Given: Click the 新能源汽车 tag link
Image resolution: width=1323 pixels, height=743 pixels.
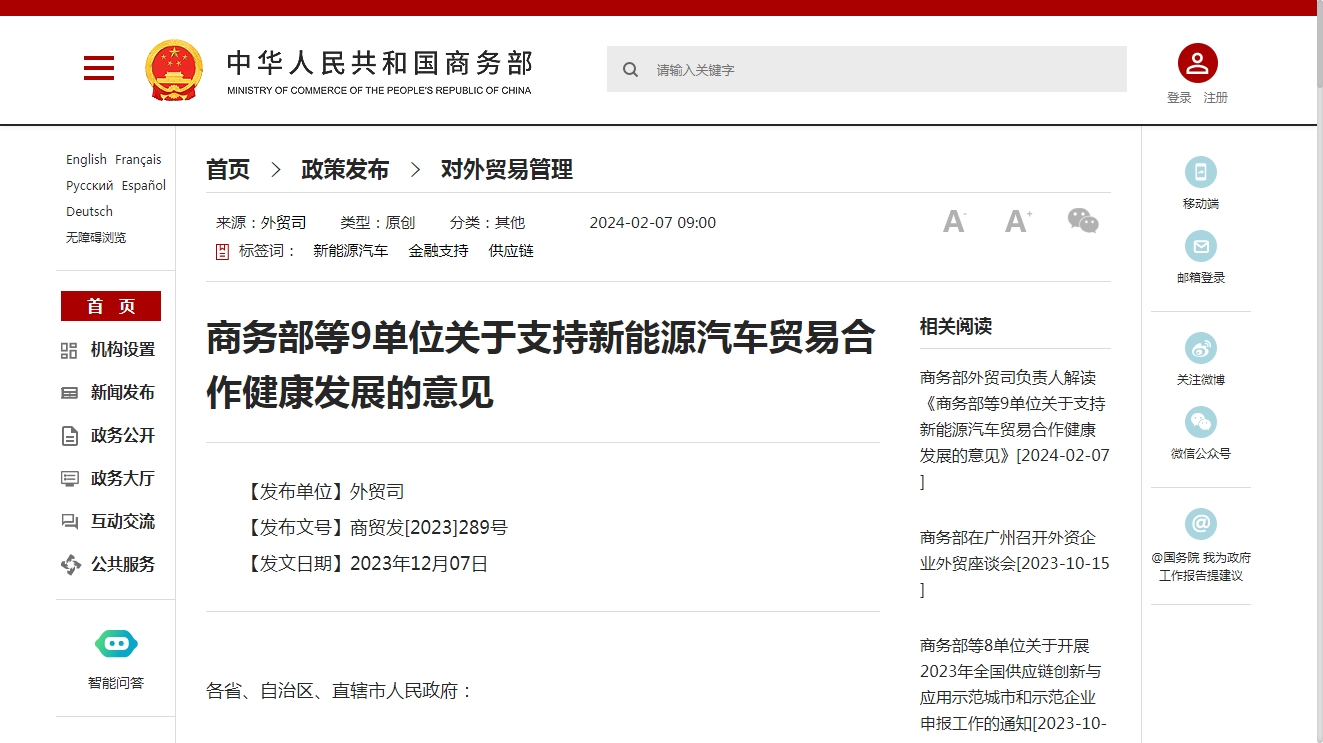Looking at the screenshot, I should tap(350, 251).
